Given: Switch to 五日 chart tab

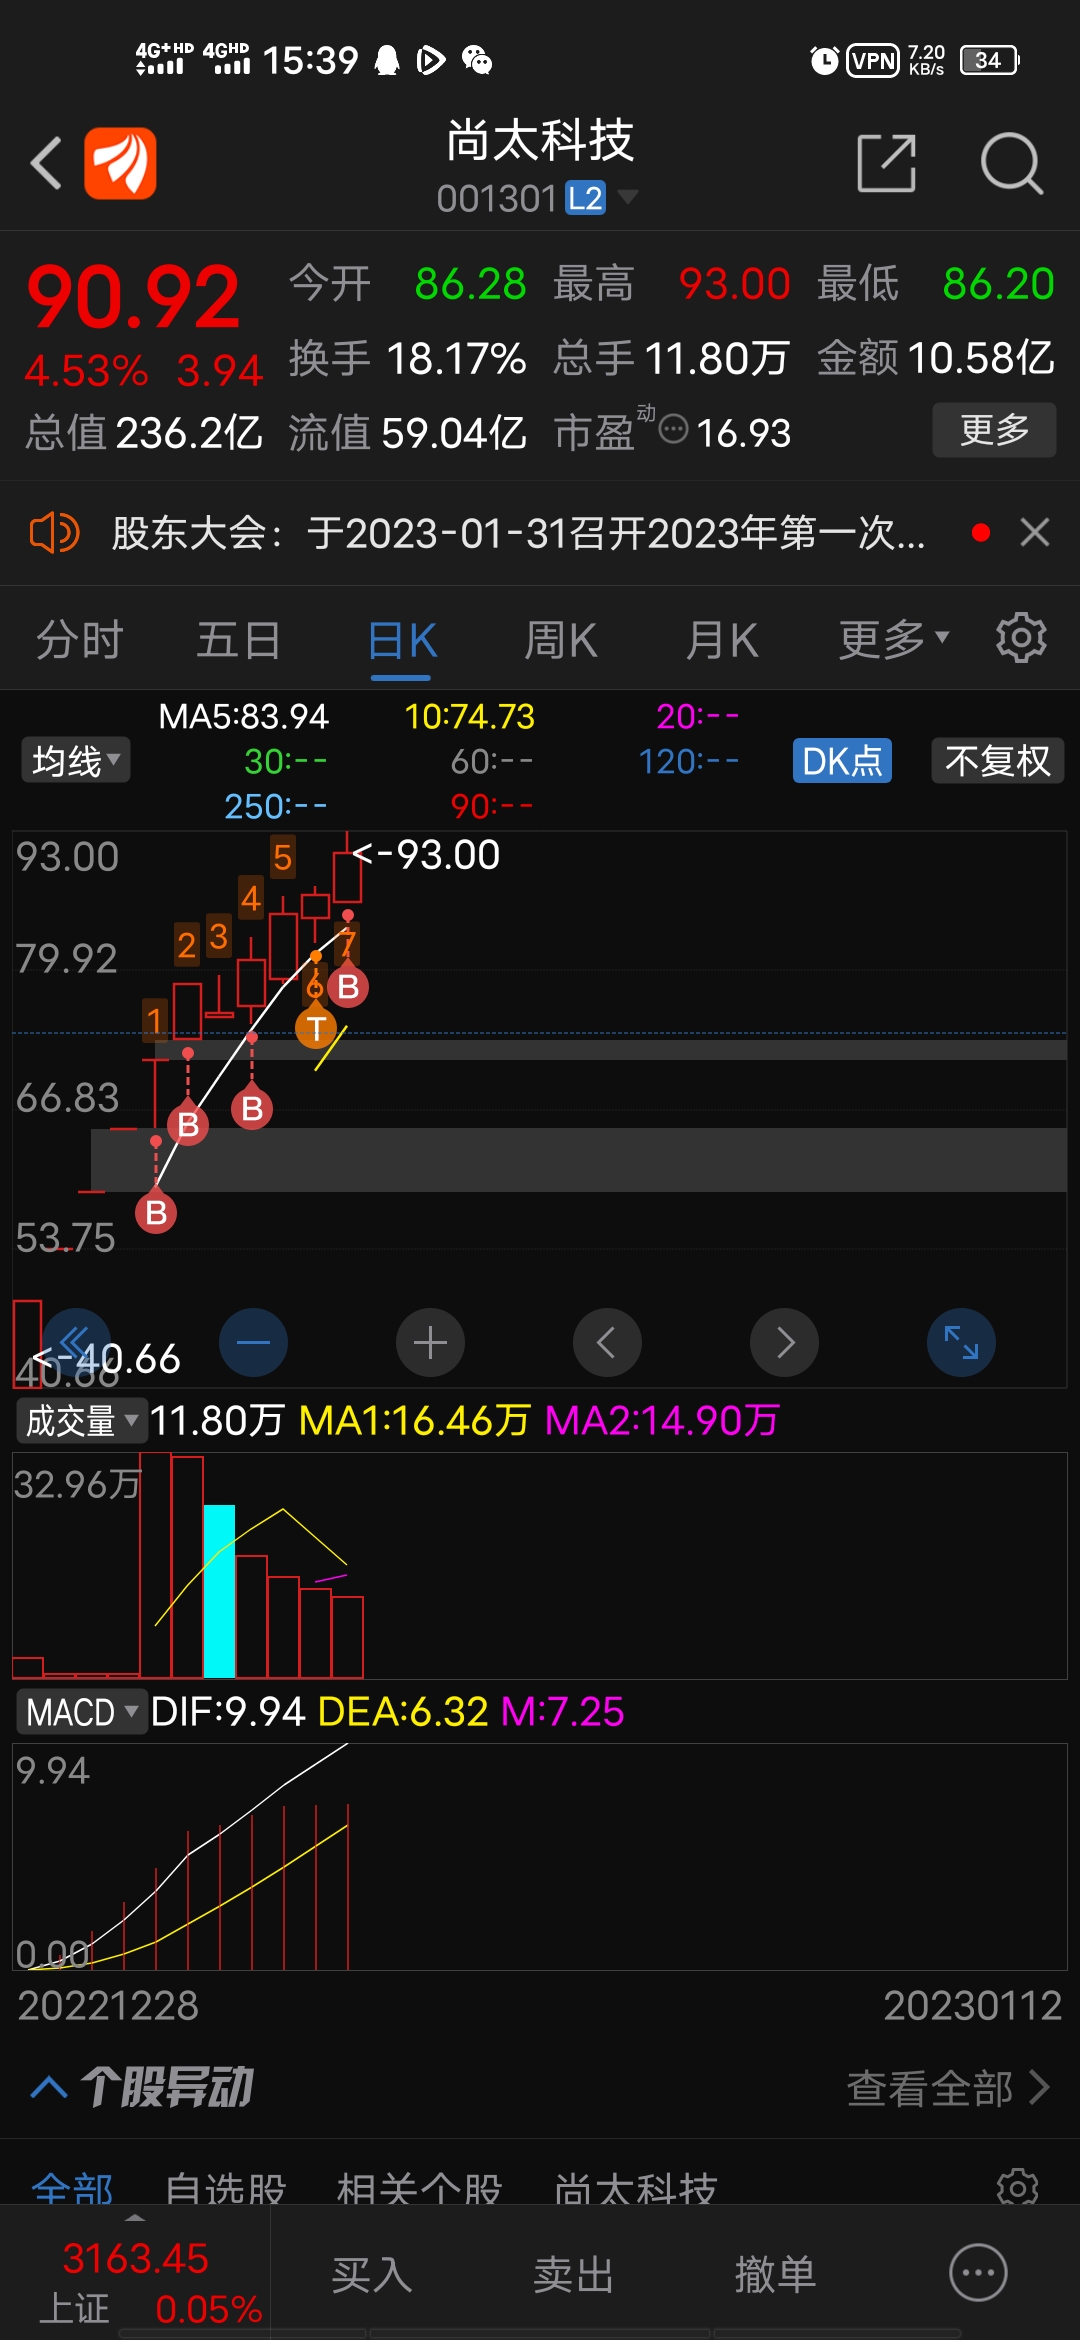Looking at the screenshot, I should point(239,640).
